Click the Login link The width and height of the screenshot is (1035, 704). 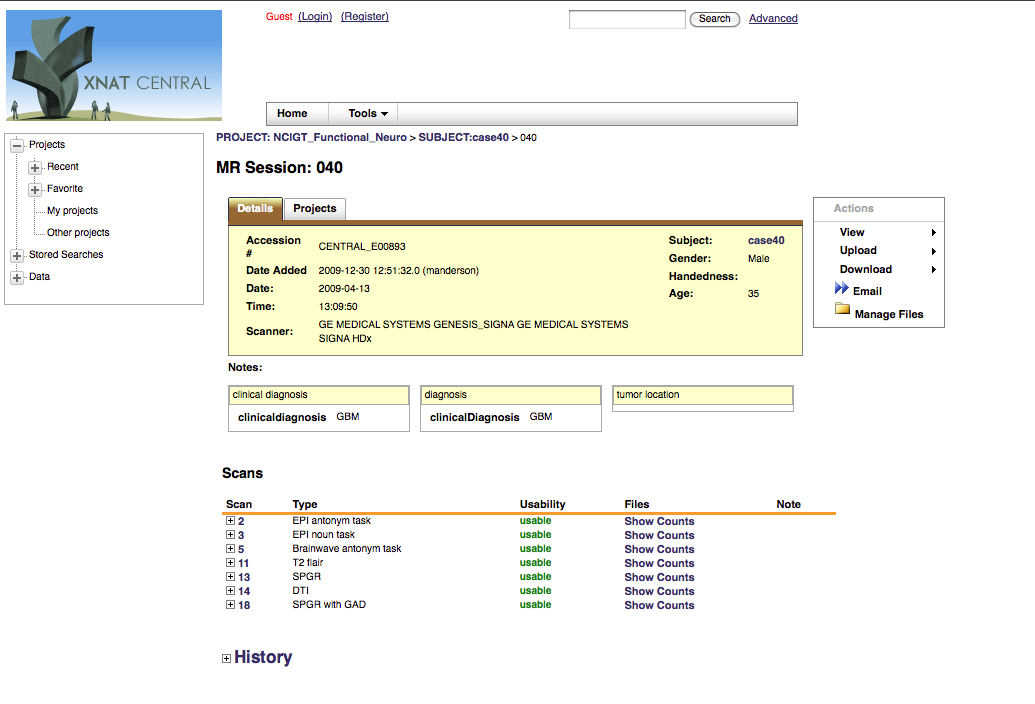point(315,16)
